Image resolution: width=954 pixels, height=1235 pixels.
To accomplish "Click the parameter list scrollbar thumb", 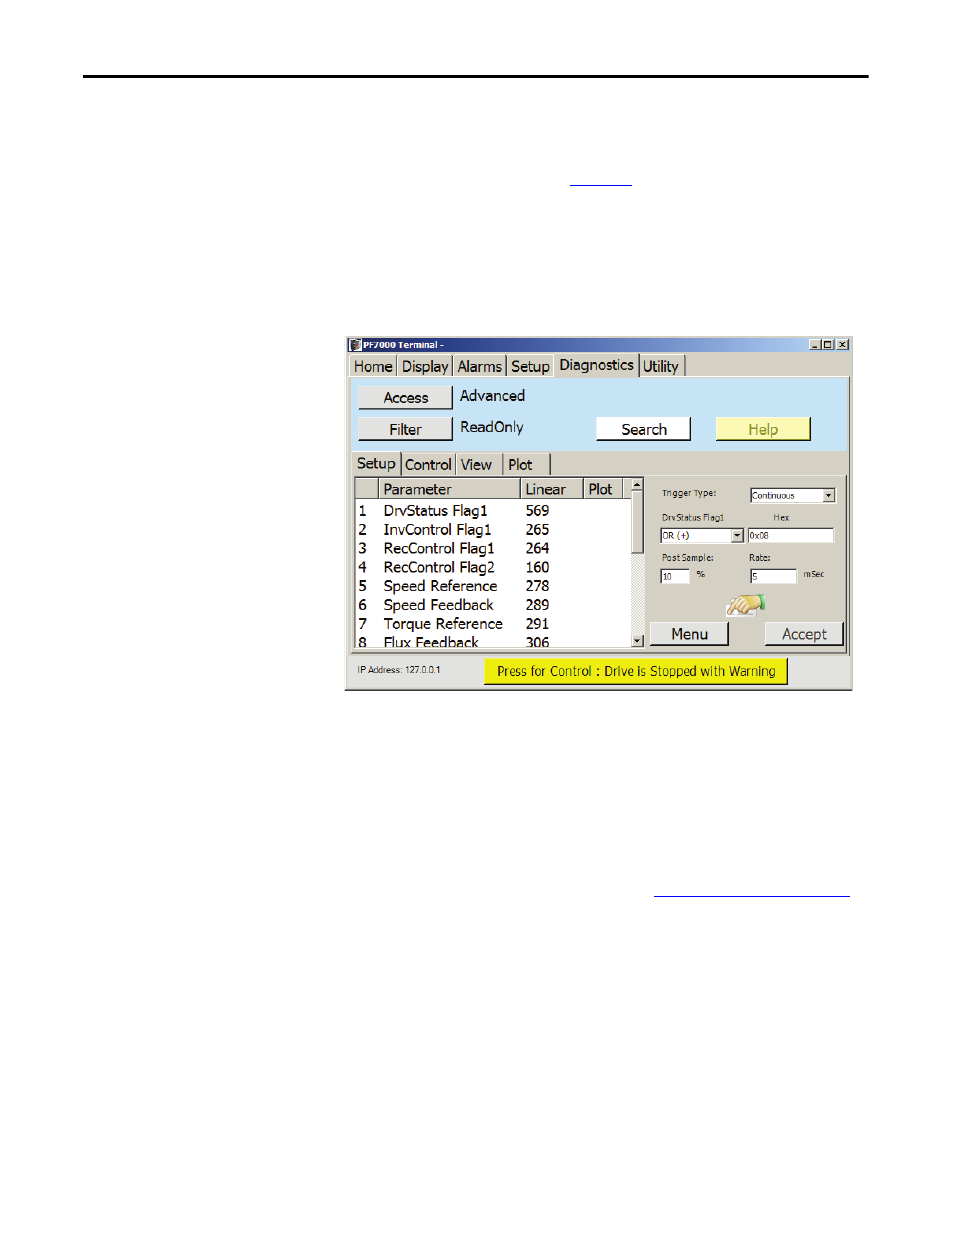I will click(x=637, y=521).
